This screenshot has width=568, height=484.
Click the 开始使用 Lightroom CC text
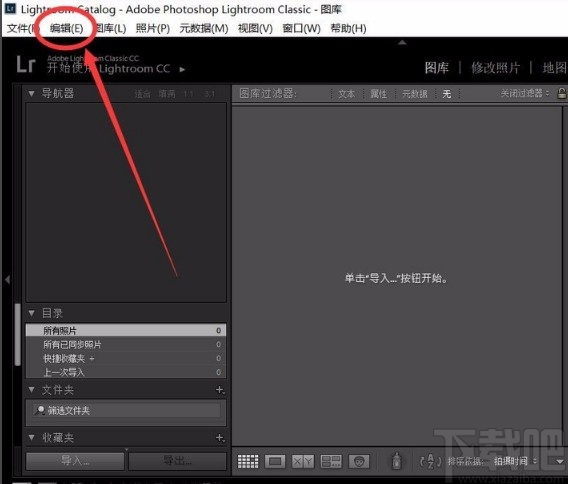click(108, 68)
